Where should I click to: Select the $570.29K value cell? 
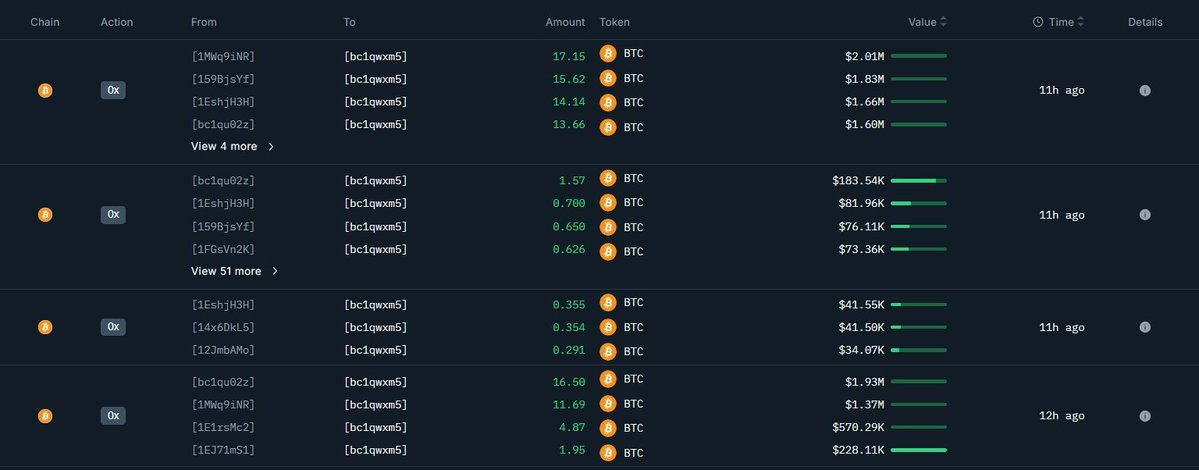[858, 428]
